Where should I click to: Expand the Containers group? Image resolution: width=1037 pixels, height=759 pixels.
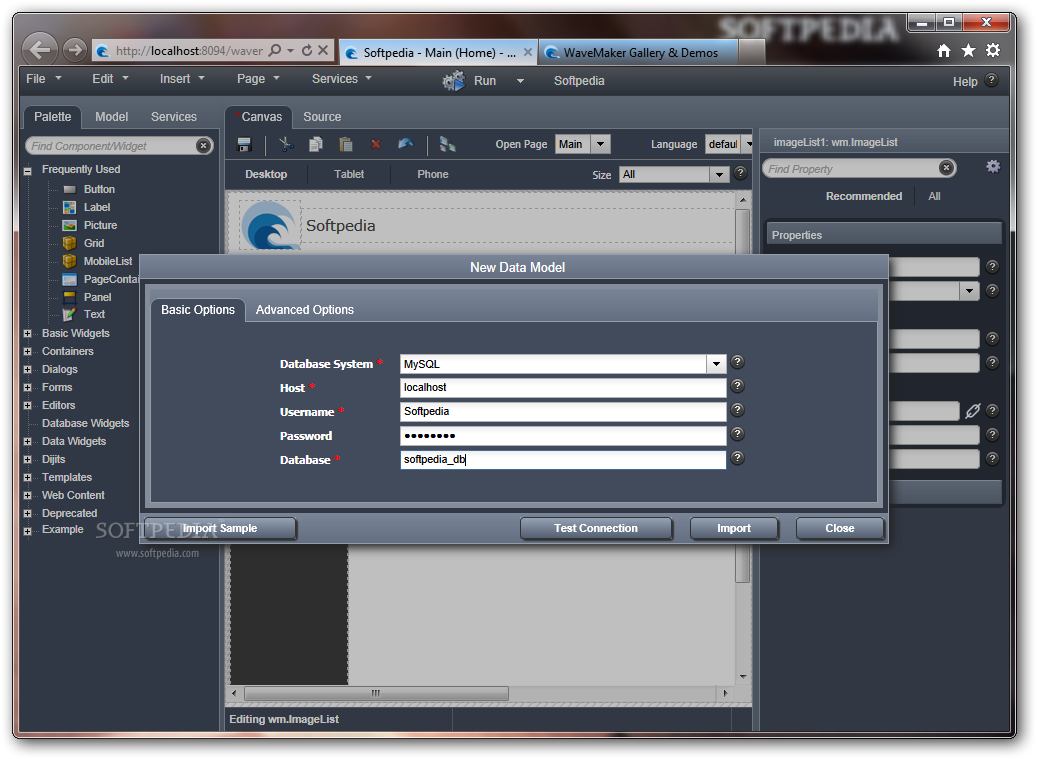[27, 352]
